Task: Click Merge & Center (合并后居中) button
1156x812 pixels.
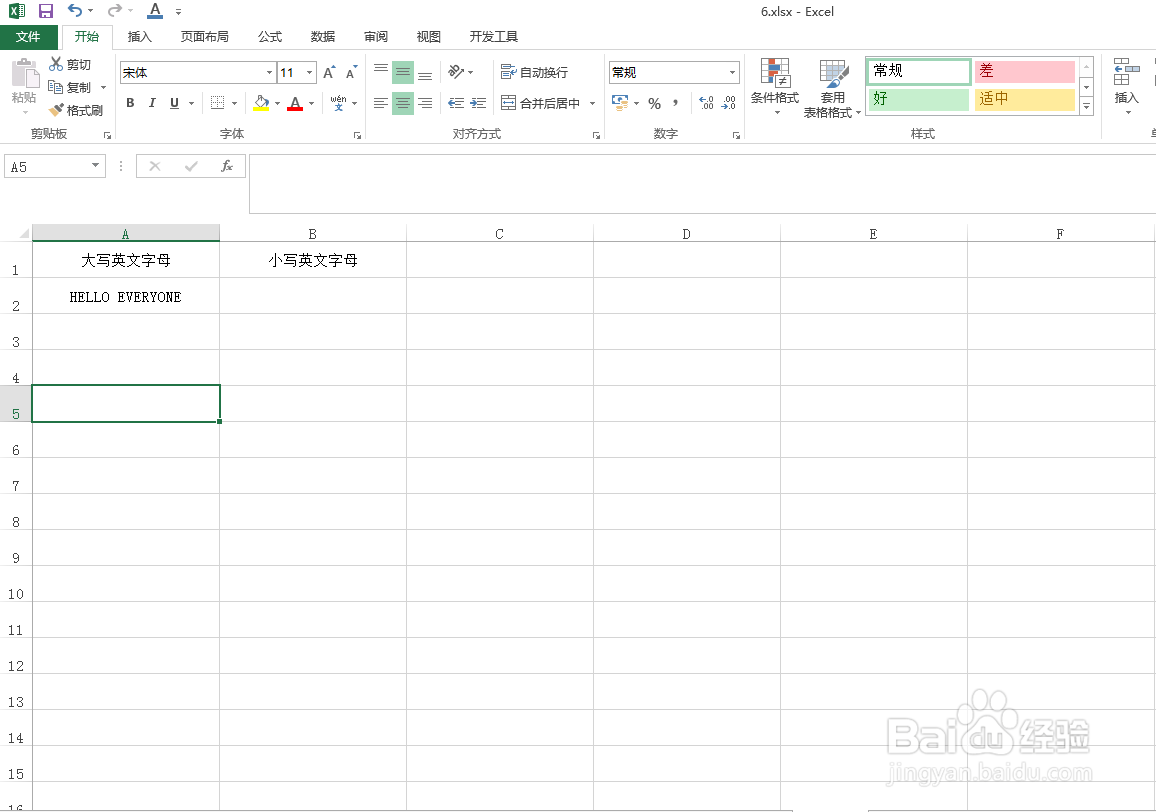Action: 540,103
